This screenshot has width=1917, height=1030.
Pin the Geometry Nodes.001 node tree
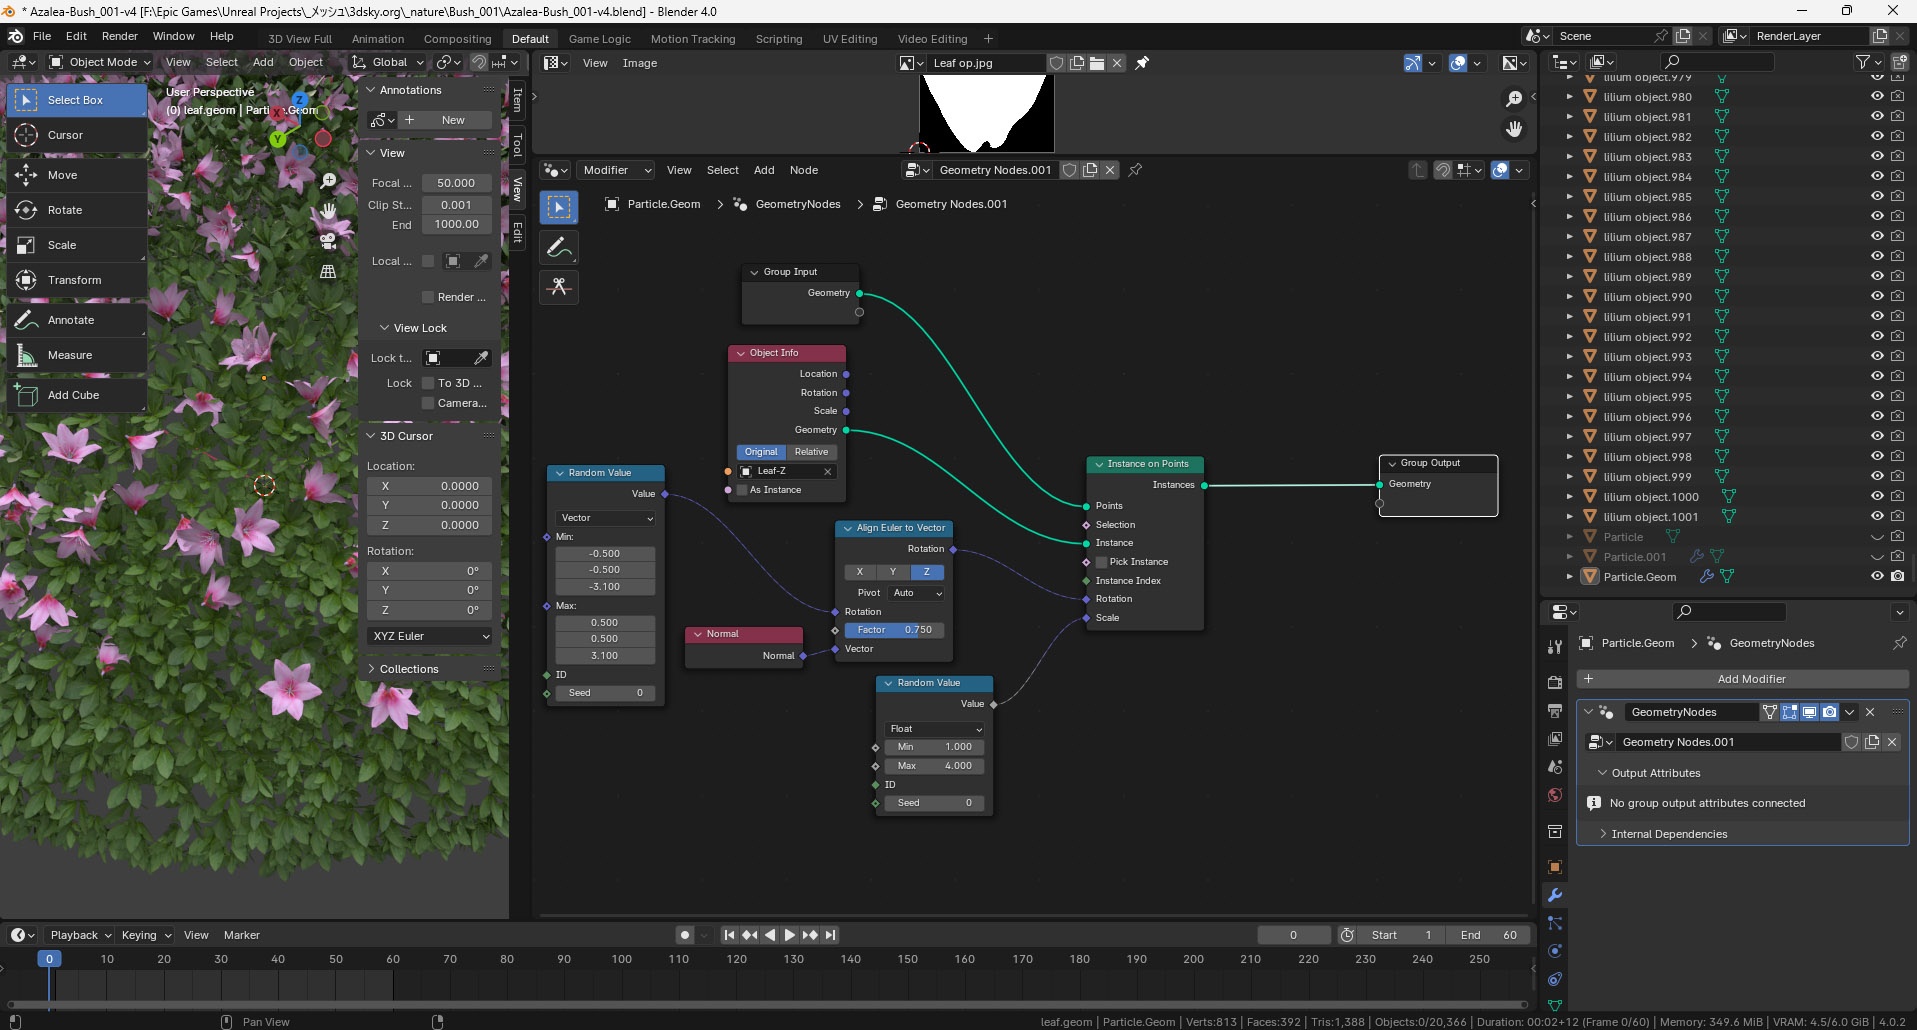point(1135,170)
